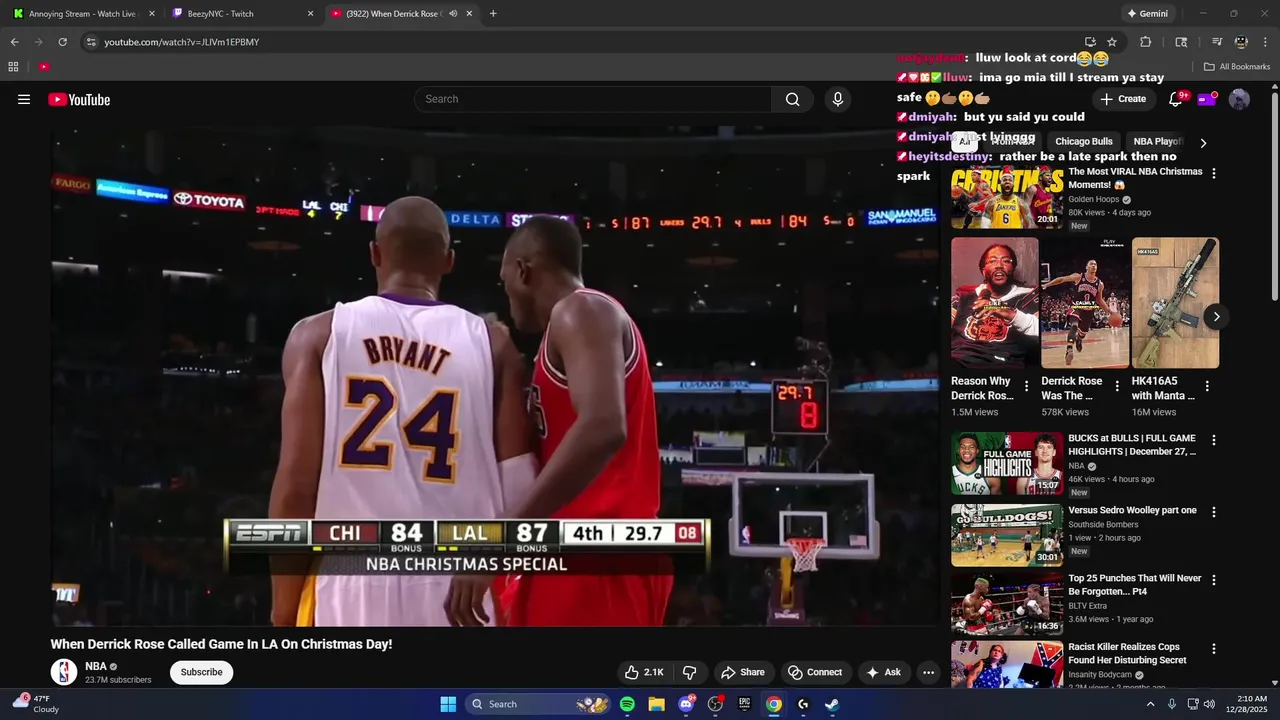Show hidden system tray icons chevron
The image size is (1280, 720).
click(x=1150, y=704)
